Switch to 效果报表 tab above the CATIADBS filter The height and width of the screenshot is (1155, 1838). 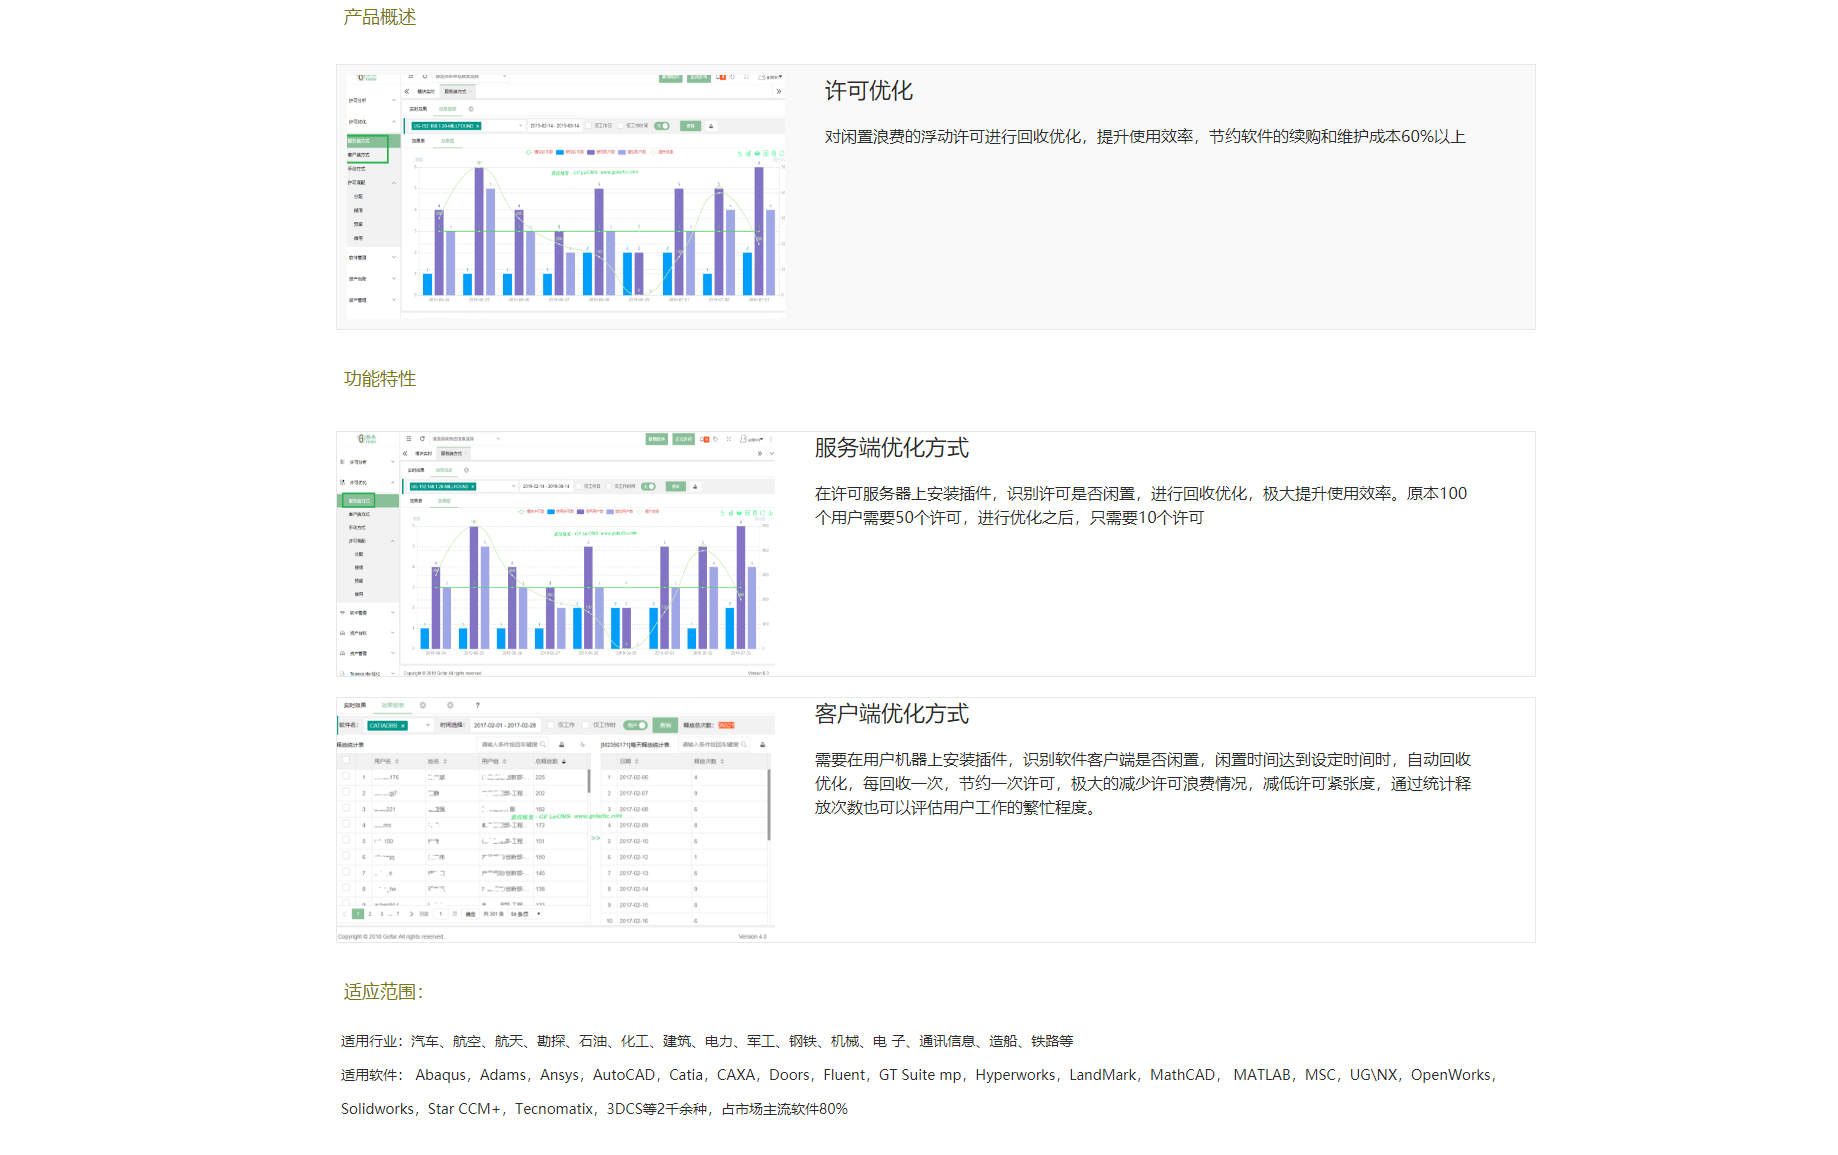pos(393,705)
